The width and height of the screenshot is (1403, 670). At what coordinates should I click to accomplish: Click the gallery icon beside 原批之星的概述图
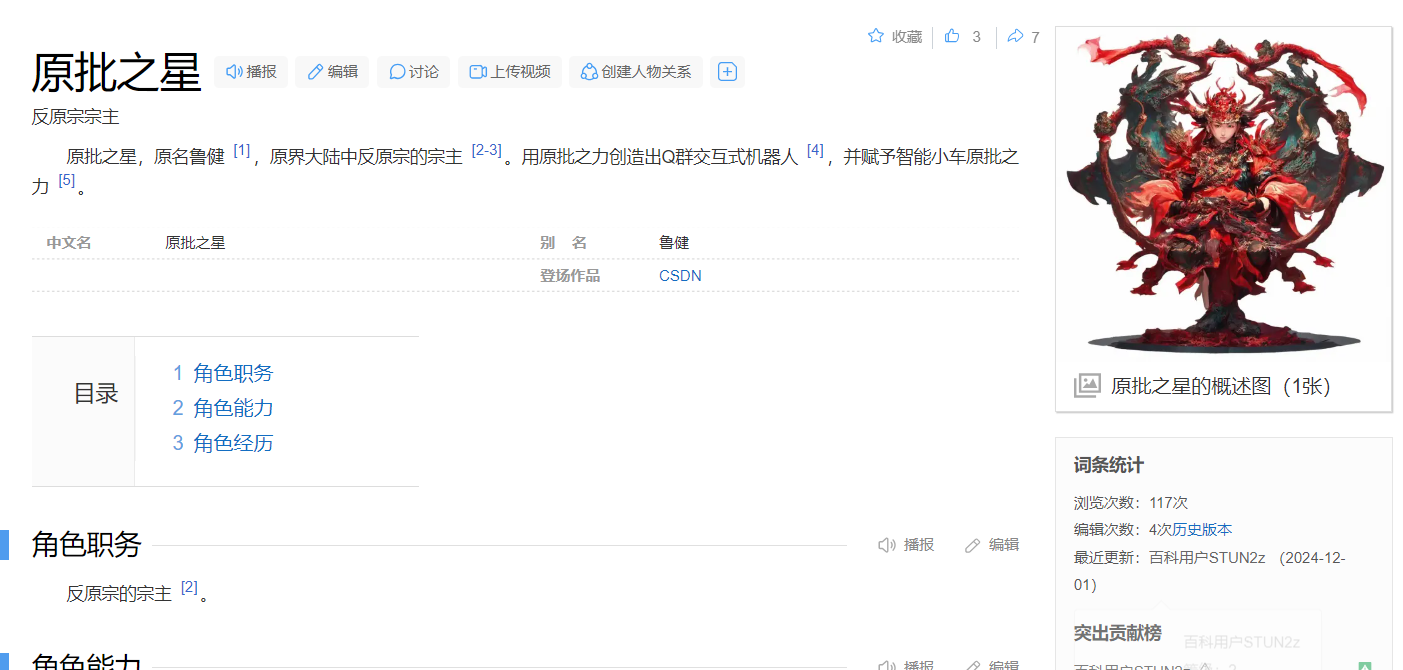tap(1087, 386)
